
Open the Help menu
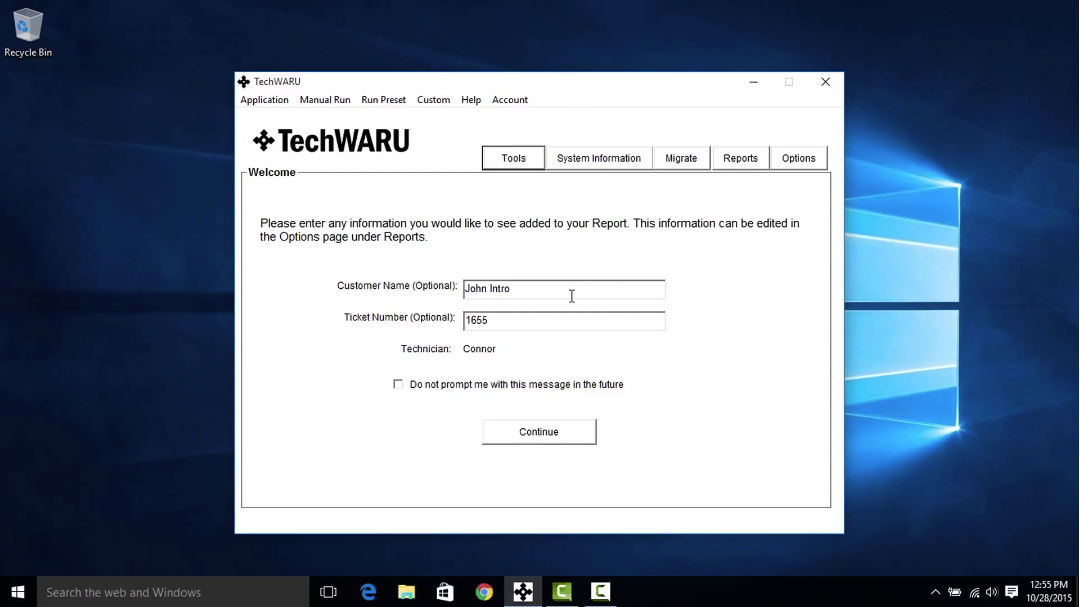[x=471, y=100]
